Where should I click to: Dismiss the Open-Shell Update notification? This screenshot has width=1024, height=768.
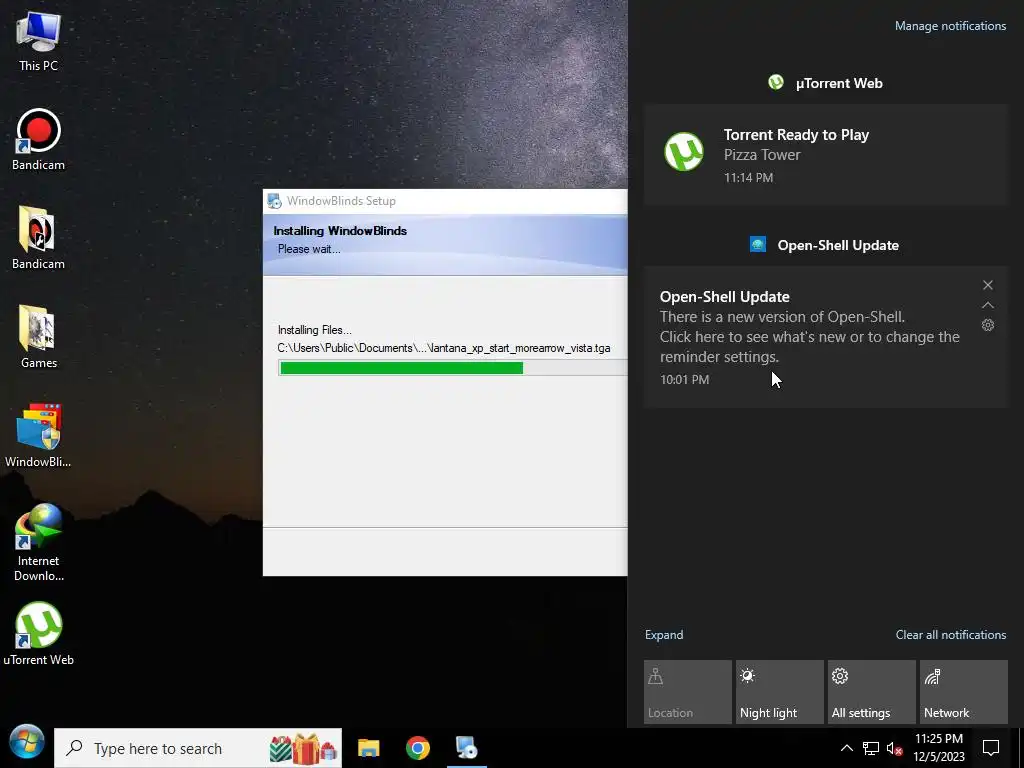988,285
